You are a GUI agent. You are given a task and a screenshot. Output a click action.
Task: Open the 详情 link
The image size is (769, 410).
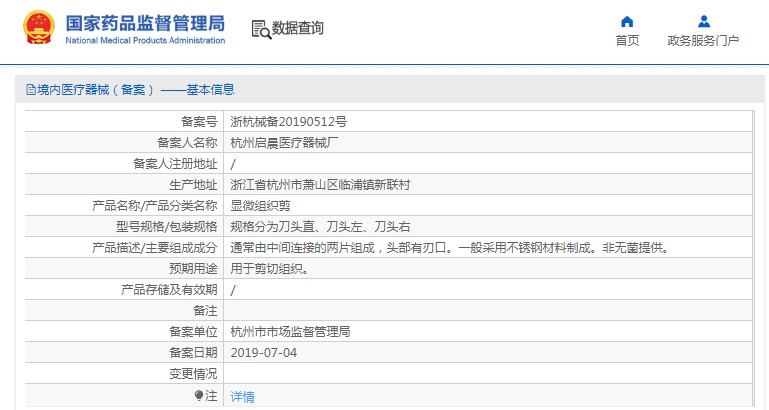pos(242,396)
